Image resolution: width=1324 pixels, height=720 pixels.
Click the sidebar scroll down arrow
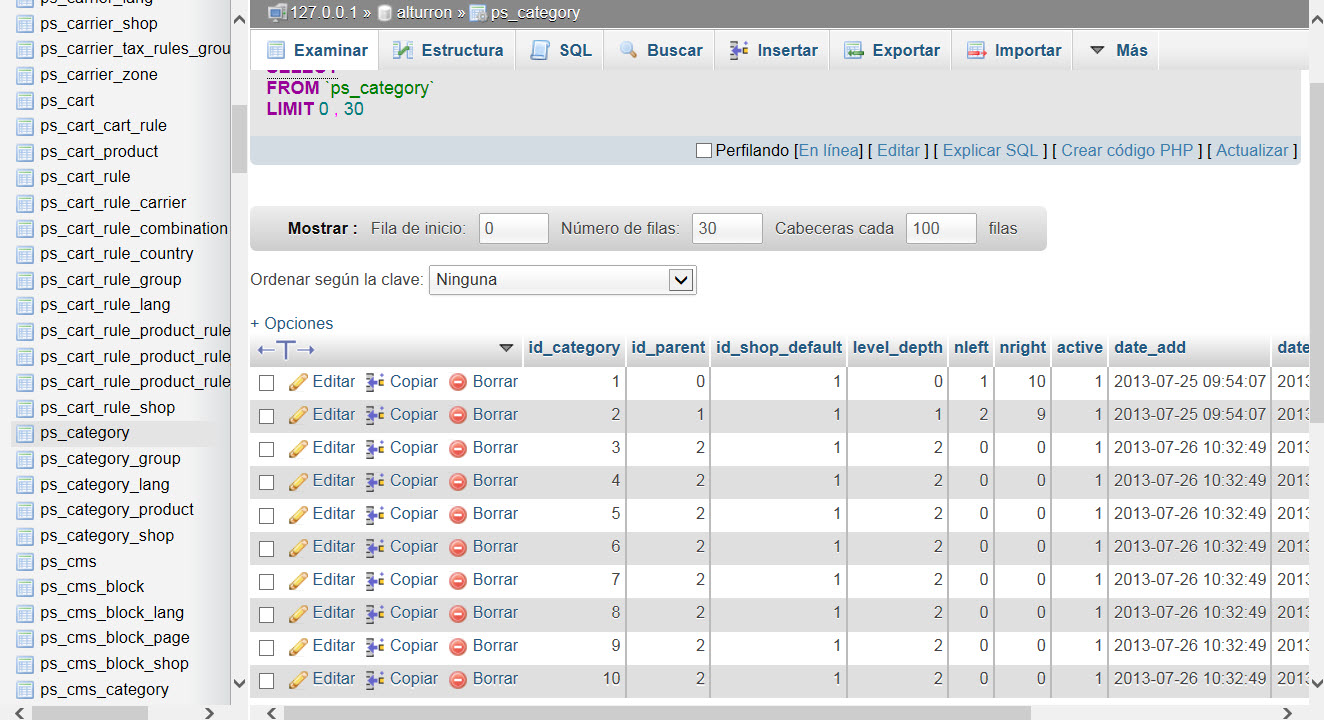[x=239, y=683]
